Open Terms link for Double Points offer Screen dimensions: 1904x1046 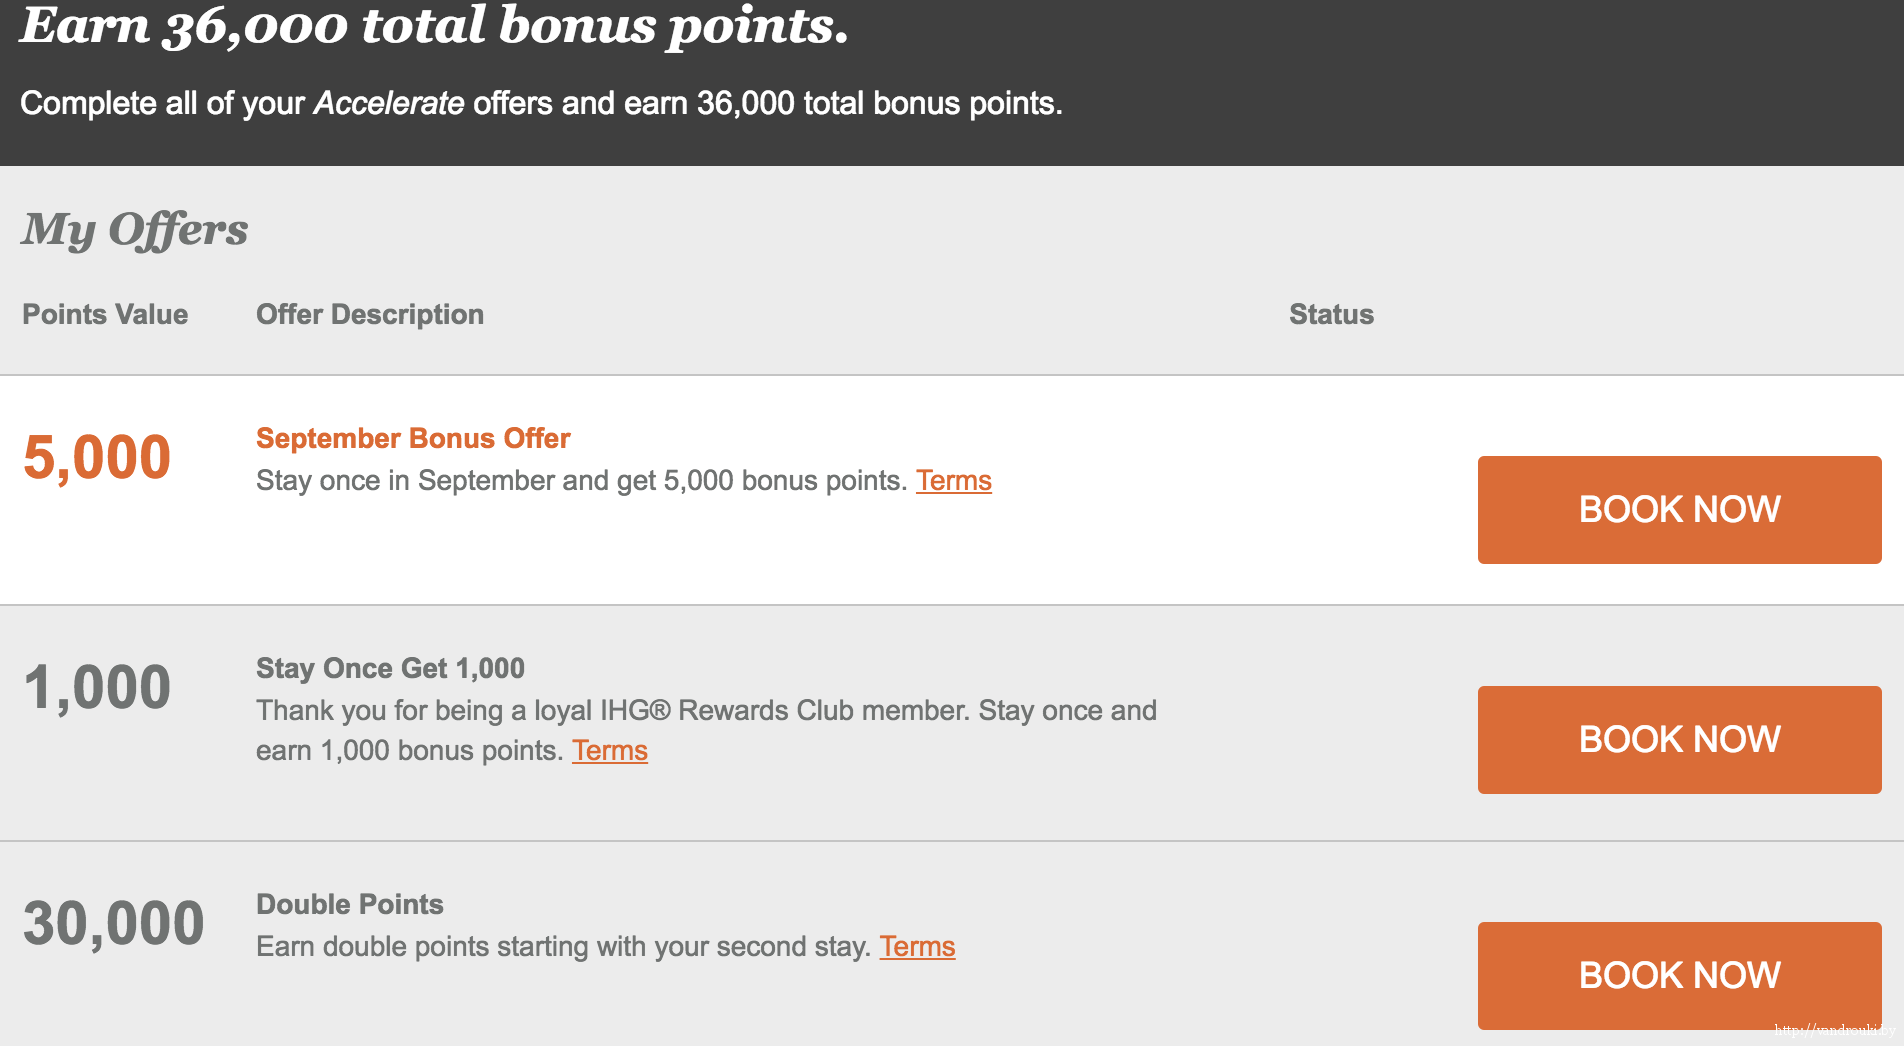[x=917, y=947]
